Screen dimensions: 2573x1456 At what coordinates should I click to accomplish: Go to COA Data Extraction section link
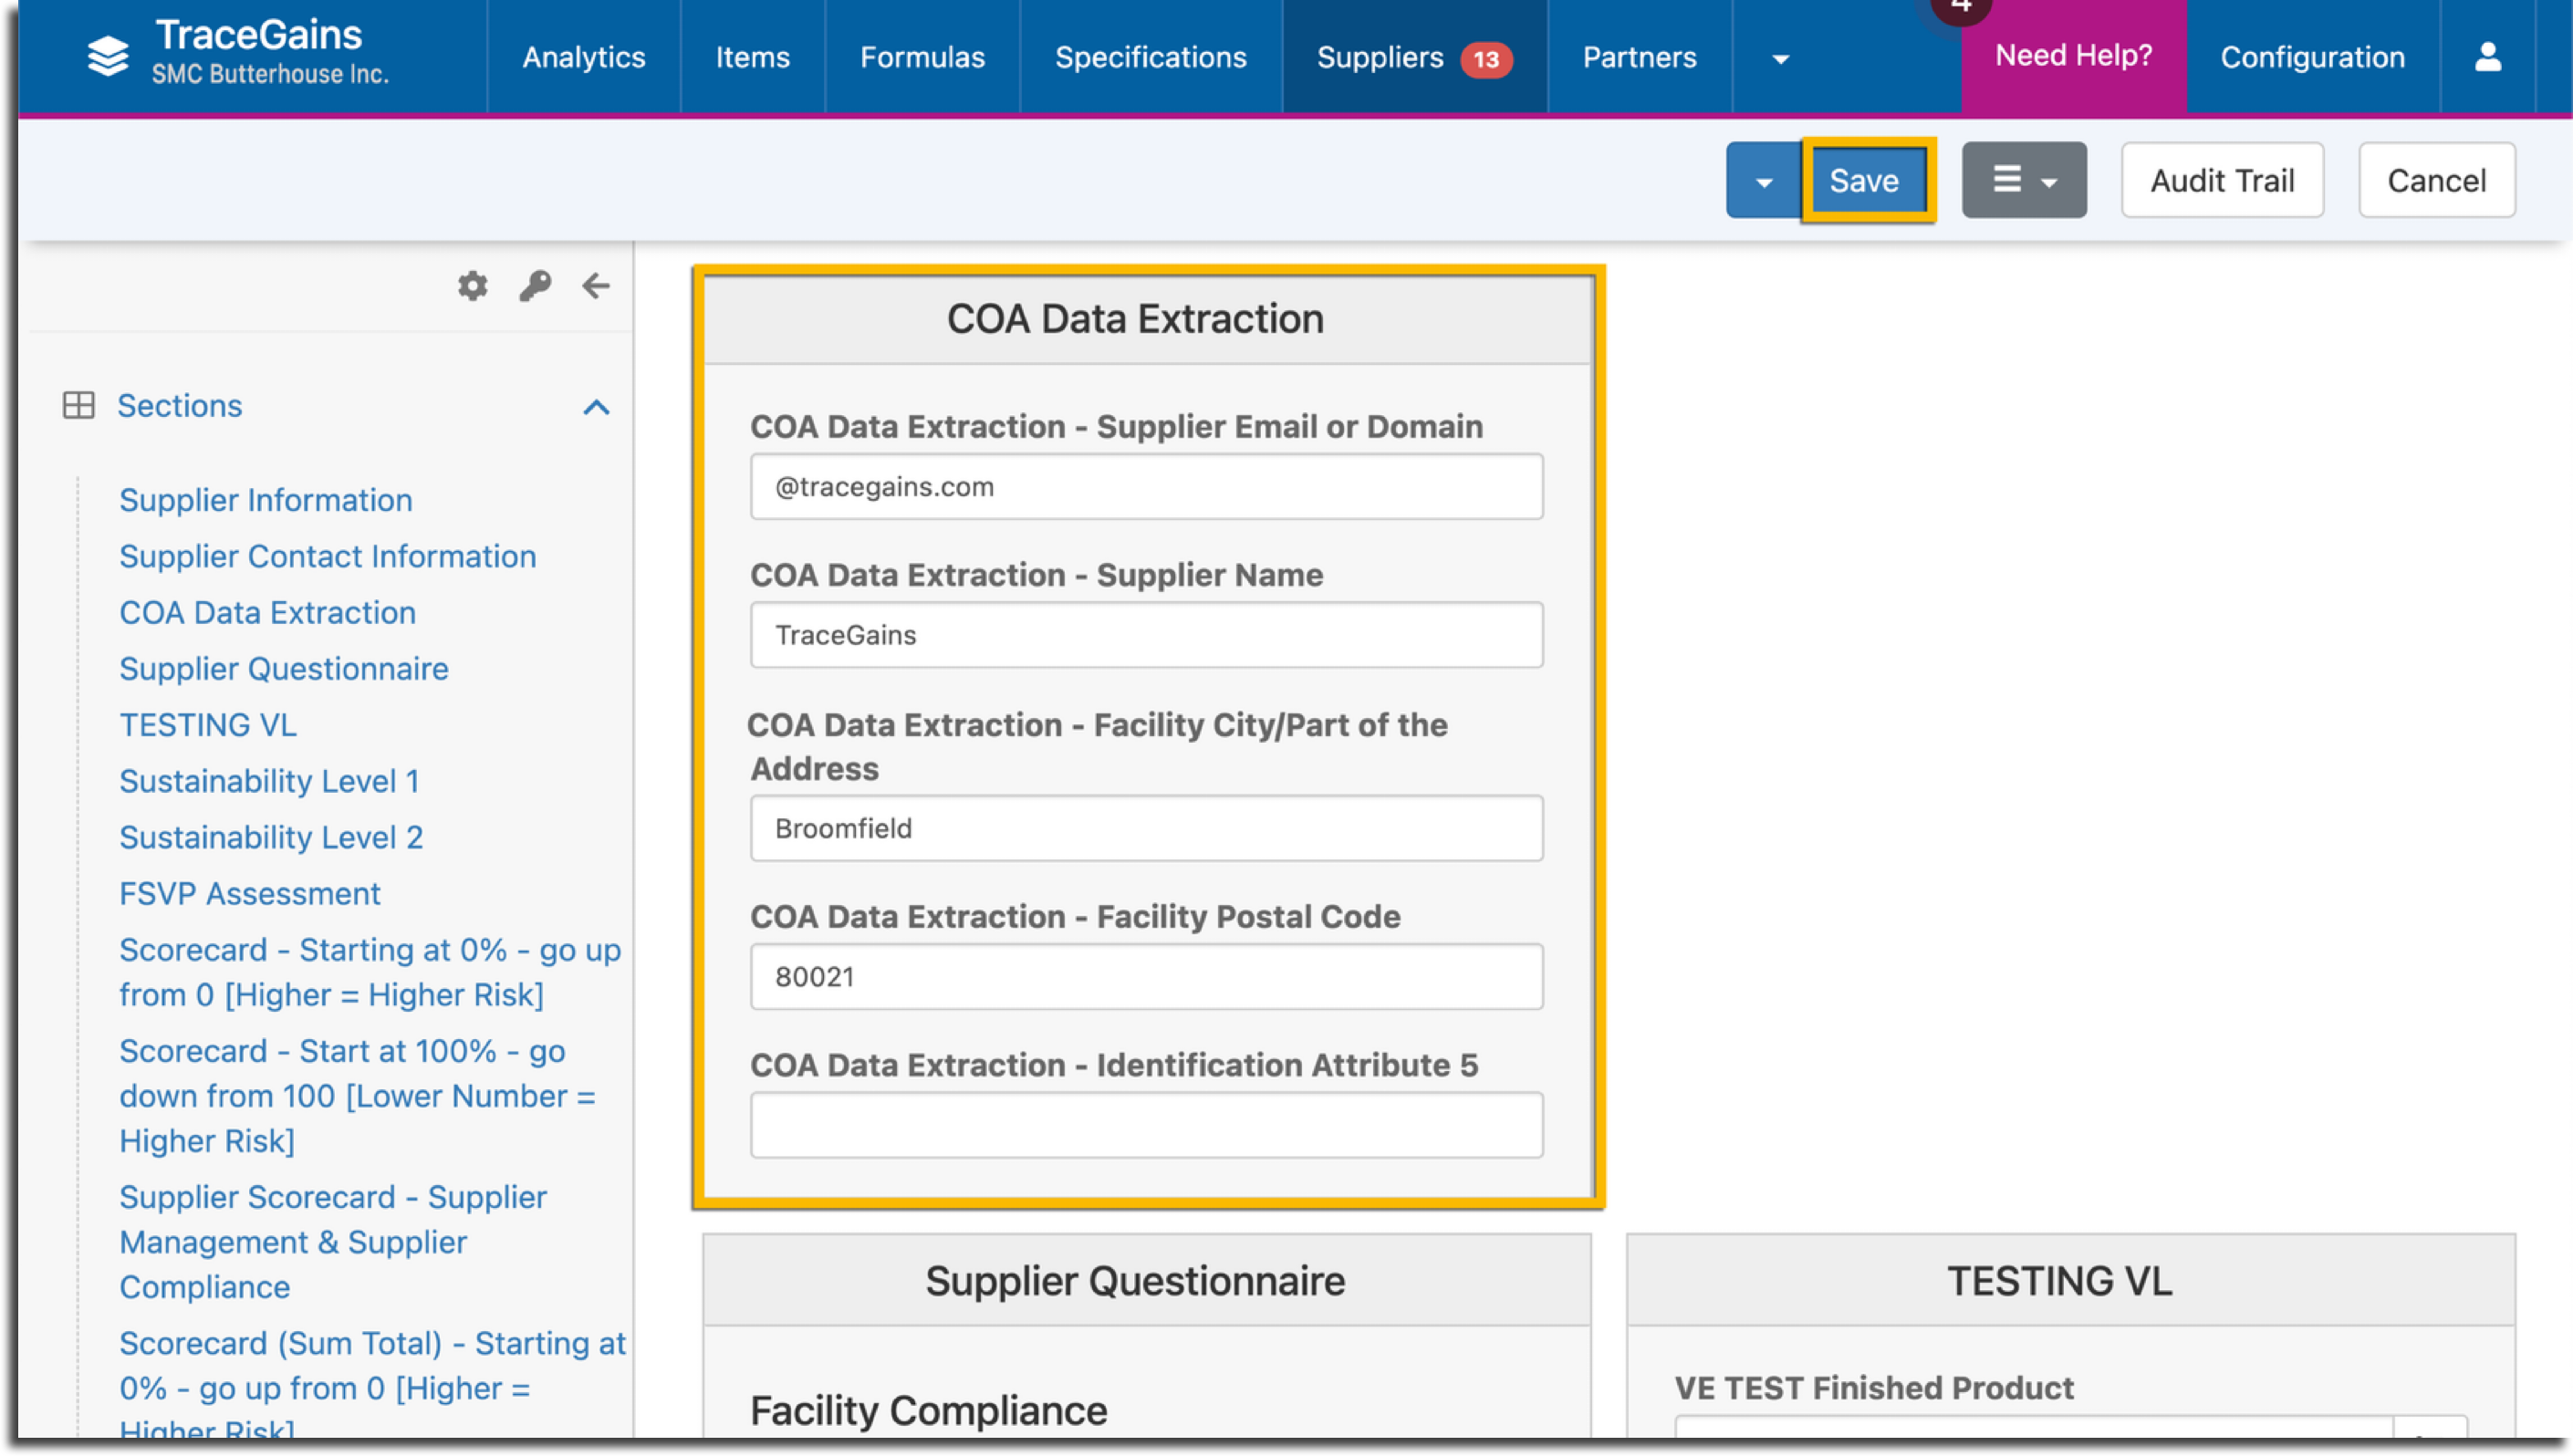coord(267,612)
